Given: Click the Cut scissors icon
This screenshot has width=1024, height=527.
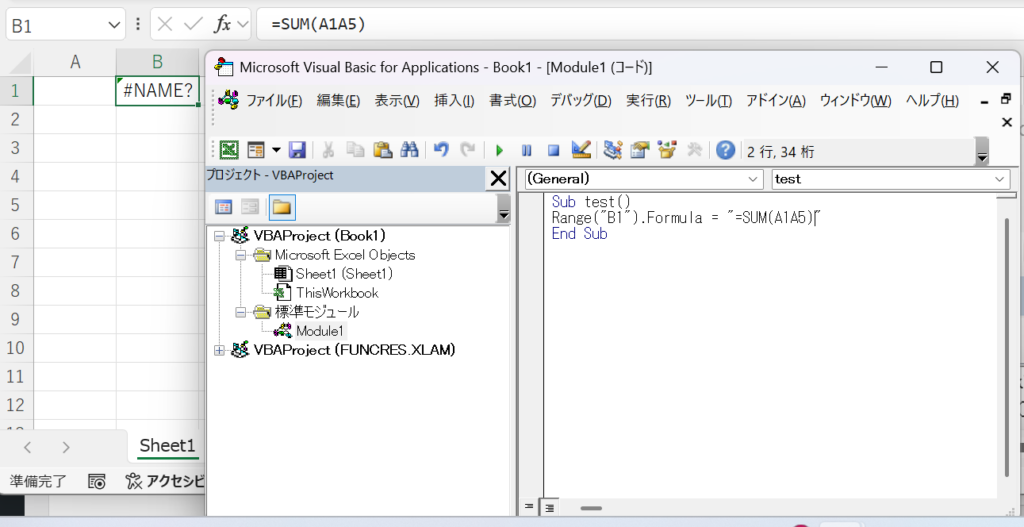Looking at the screenshot, I should [328, 151].
